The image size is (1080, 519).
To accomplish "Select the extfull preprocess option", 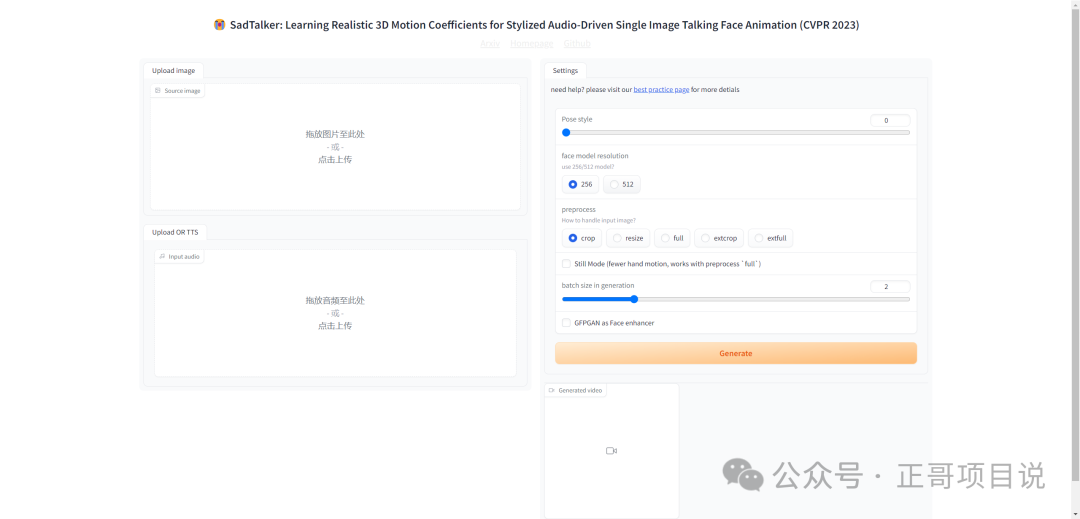I will 759,238.
